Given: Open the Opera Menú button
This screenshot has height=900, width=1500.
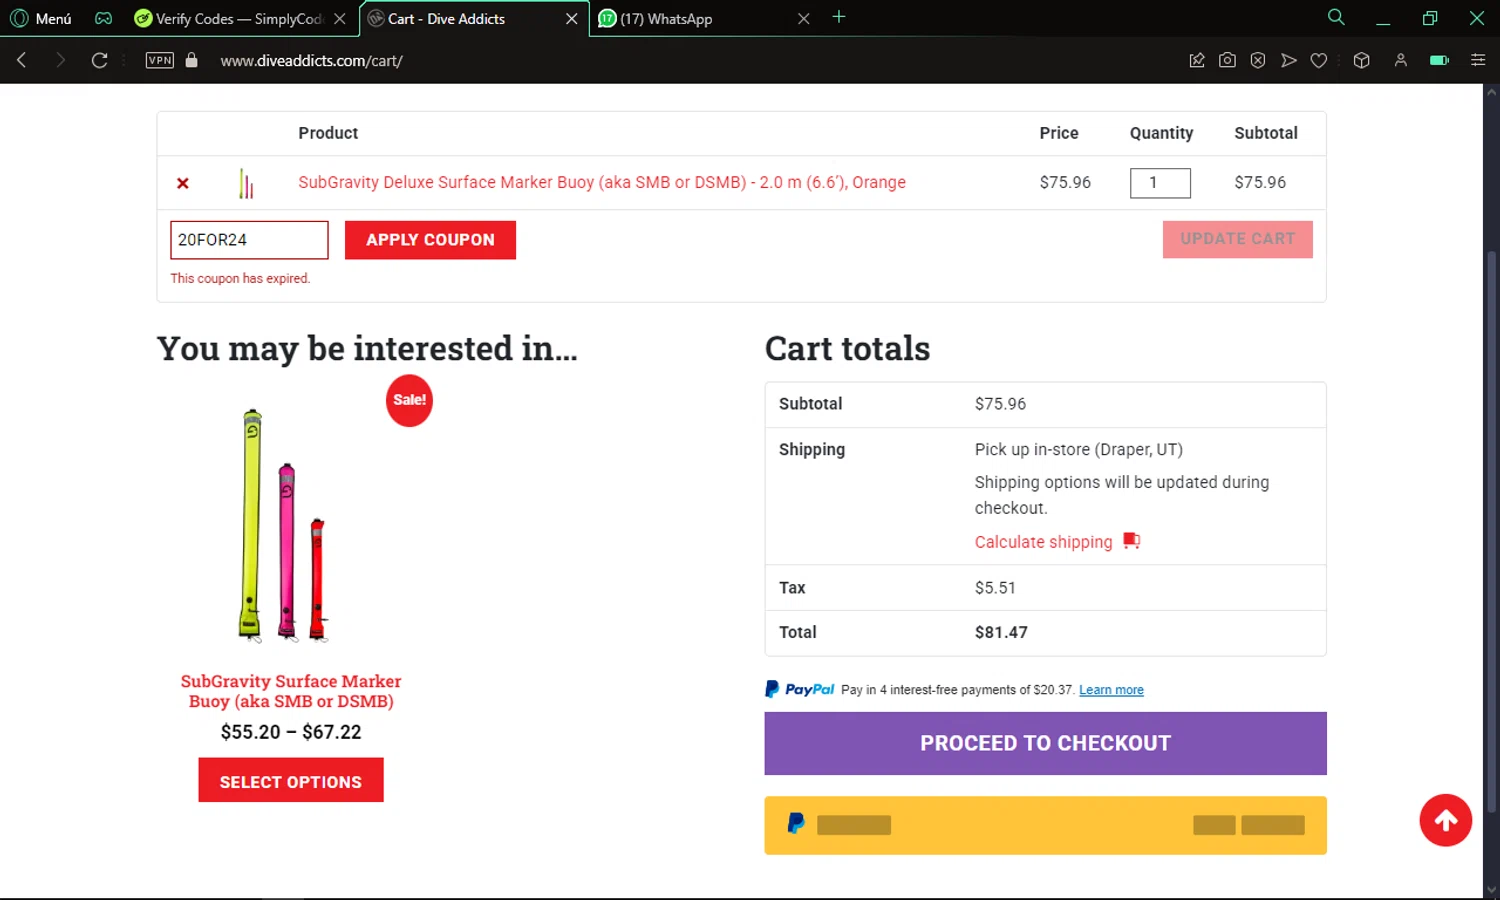Looking at the screenshot, I should click(41, 18).
